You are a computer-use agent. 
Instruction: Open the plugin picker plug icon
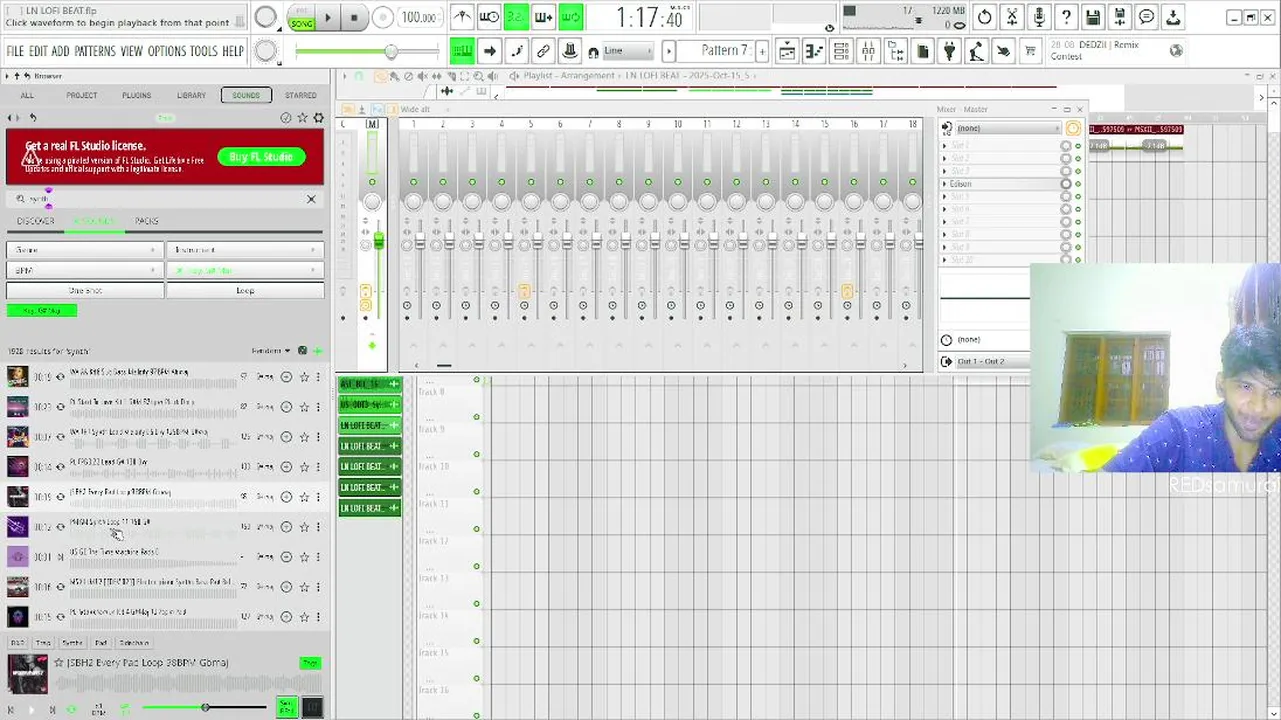pyautogui.click(x=949, y=51)
